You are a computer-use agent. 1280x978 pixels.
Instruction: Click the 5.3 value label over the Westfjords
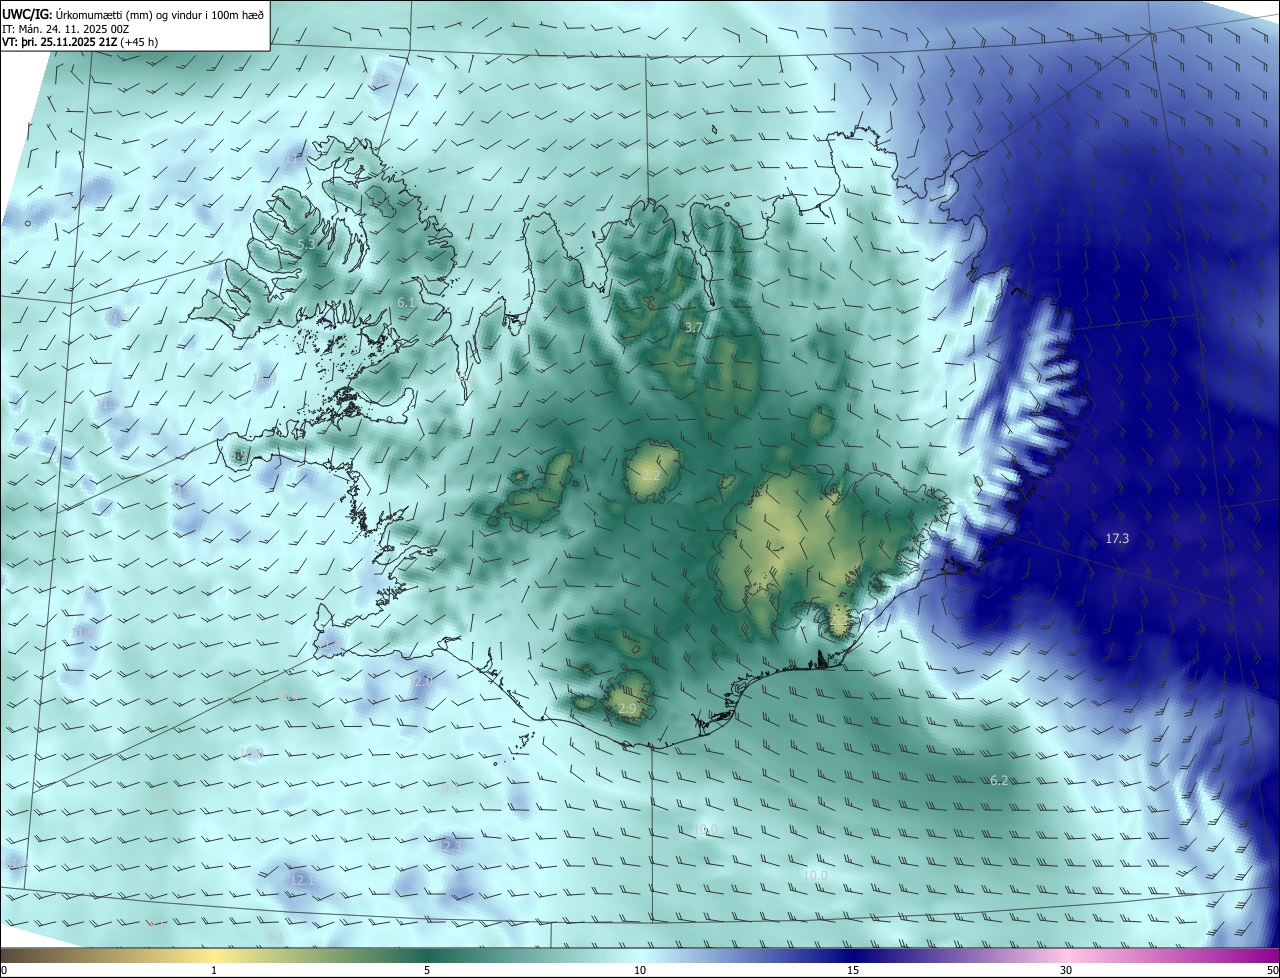[307, 244]
